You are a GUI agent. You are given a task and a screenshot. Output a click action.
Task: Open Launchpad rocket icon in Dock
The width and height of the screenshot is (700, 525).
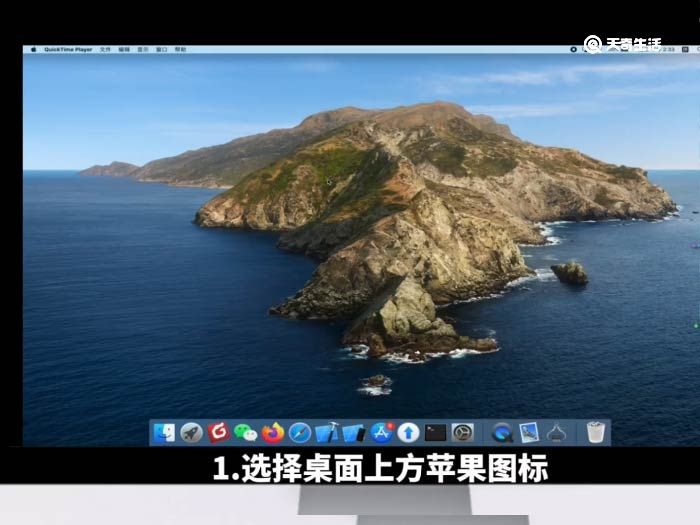point(191,432)
